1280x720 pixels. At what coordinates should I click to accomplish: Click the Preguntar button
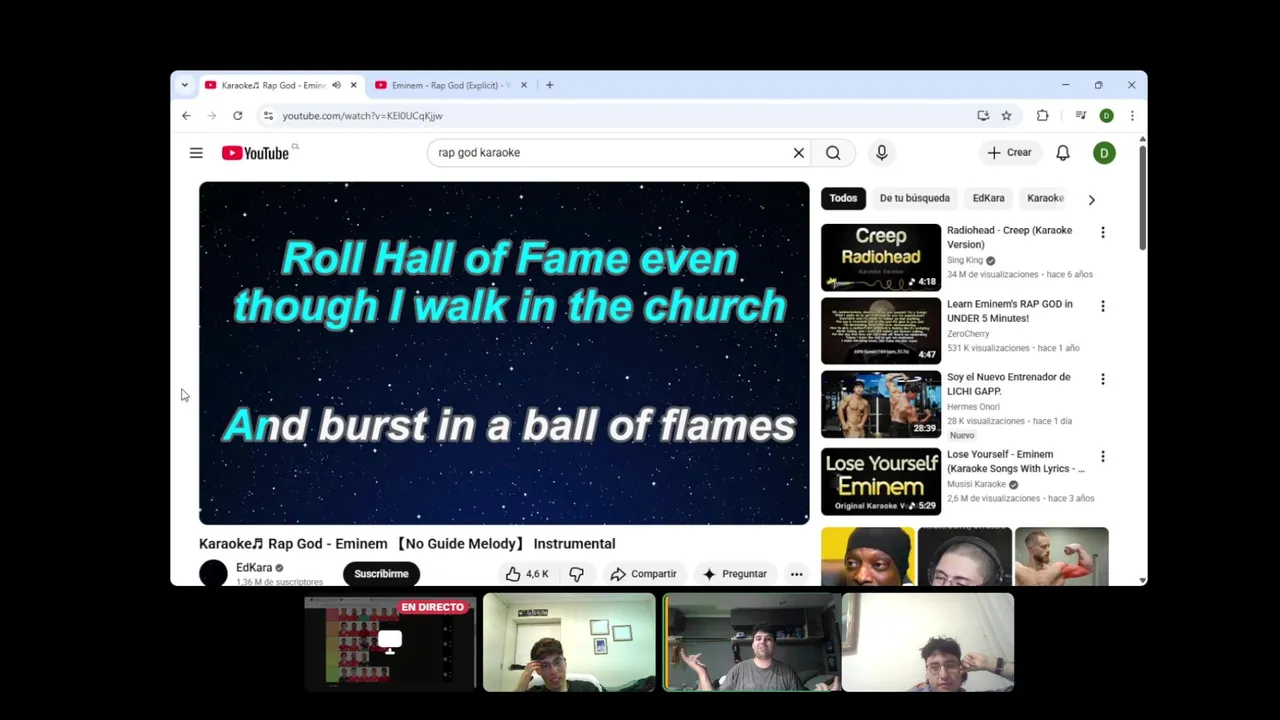735,574
